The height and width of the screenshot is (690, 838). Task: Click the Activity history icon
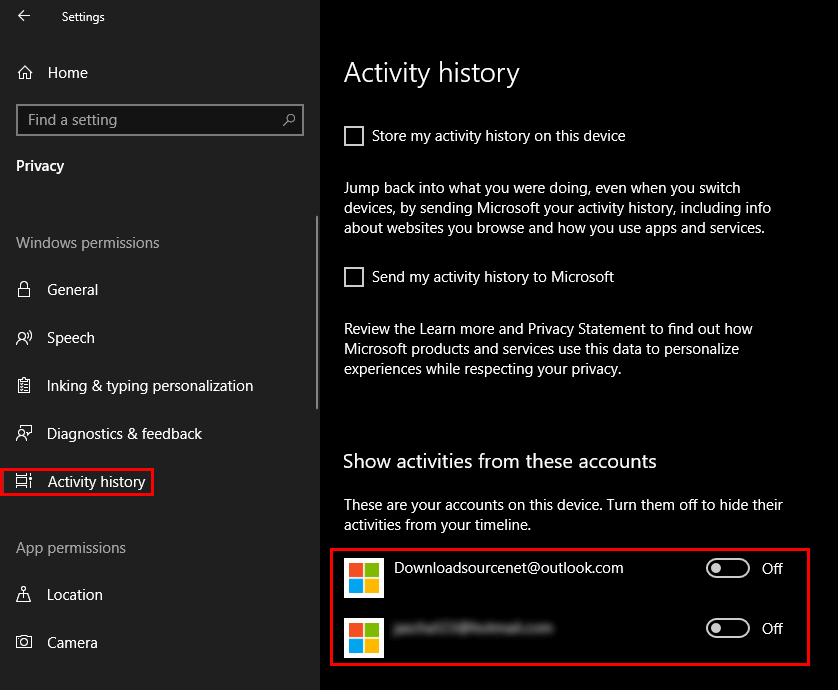coord(24,481)
